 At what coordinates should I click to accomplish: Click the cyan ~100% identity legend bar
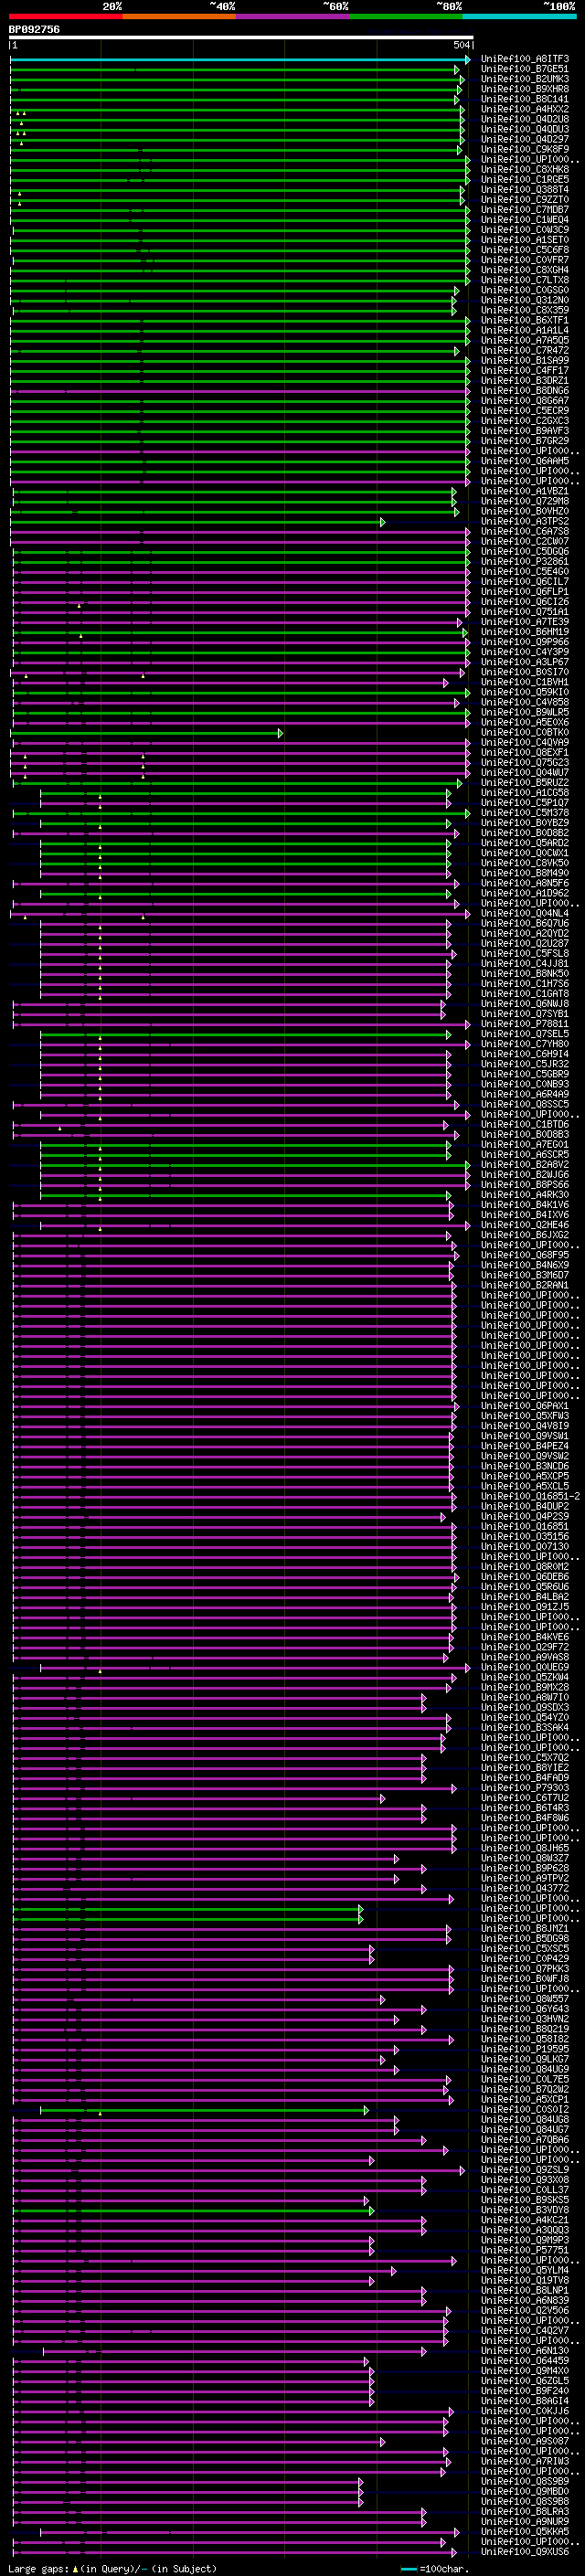pos(519,16)
